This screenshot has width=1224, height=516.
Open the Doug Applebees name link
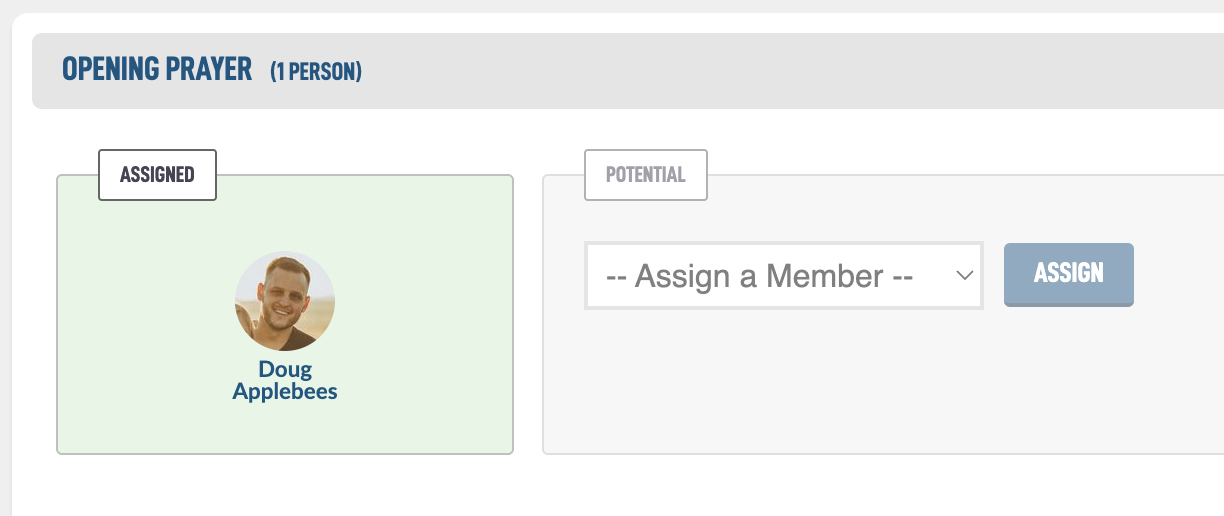click(285, 381)
